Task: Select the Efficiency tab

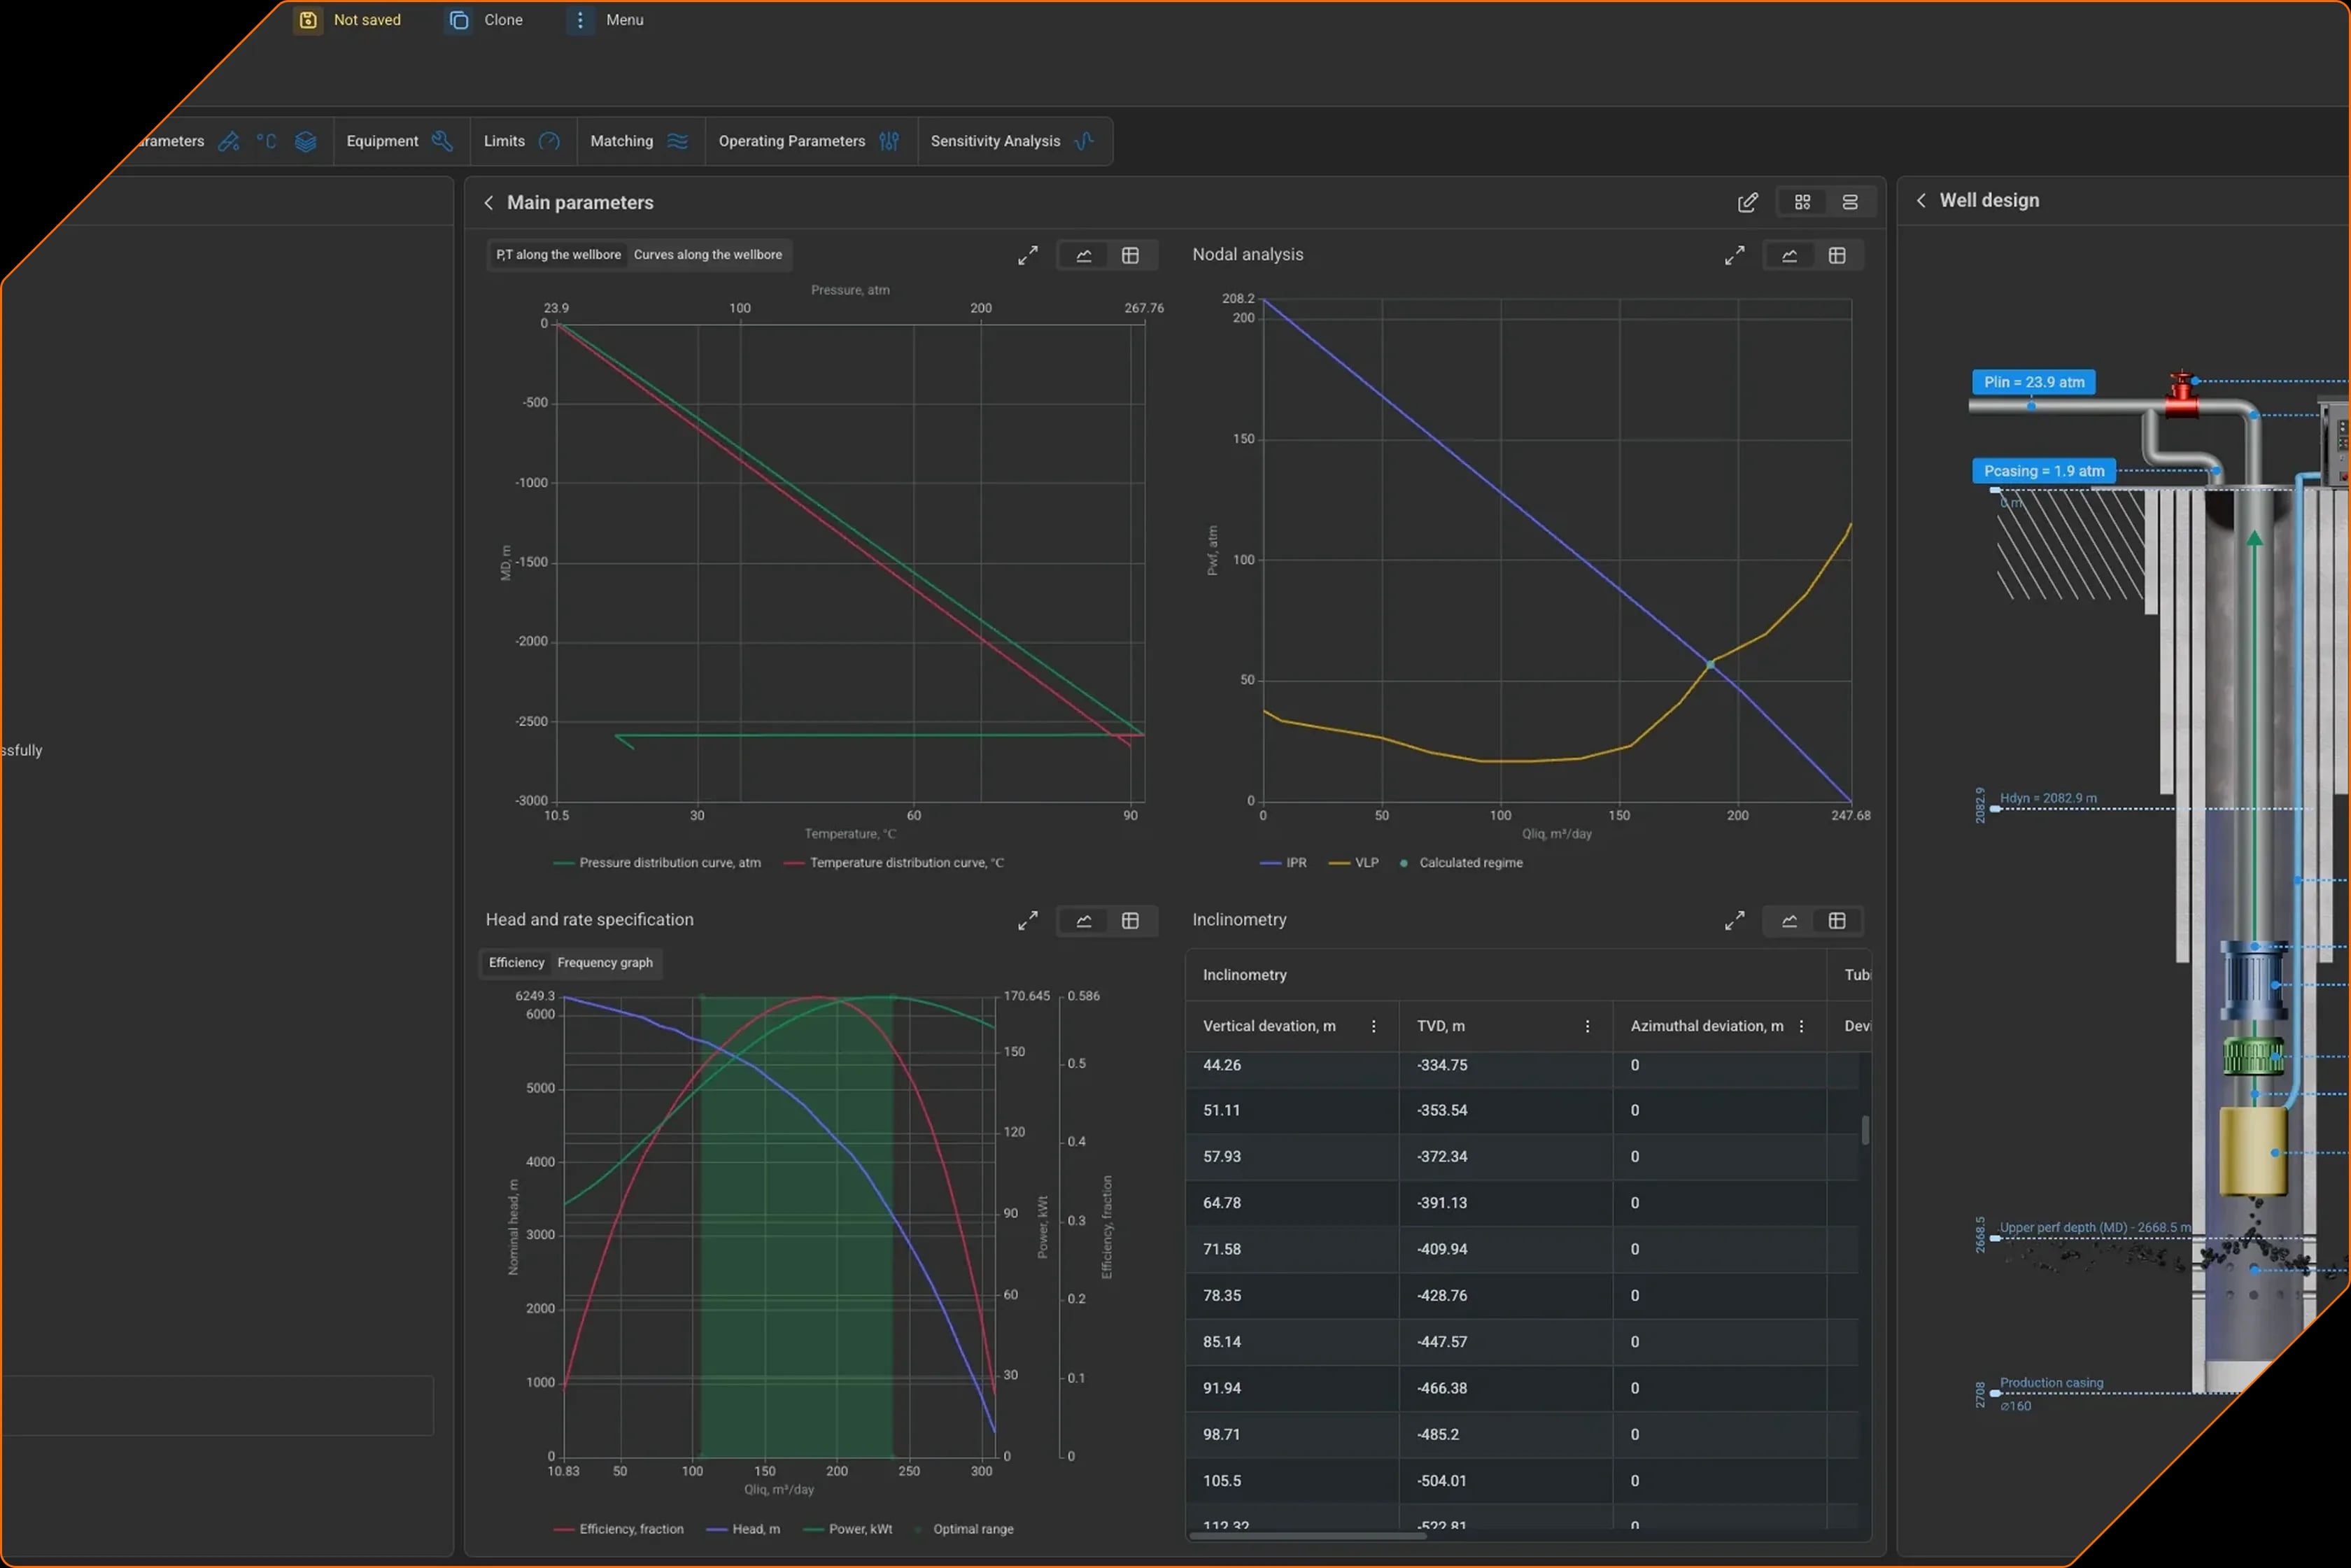Action: coord(516,962)
